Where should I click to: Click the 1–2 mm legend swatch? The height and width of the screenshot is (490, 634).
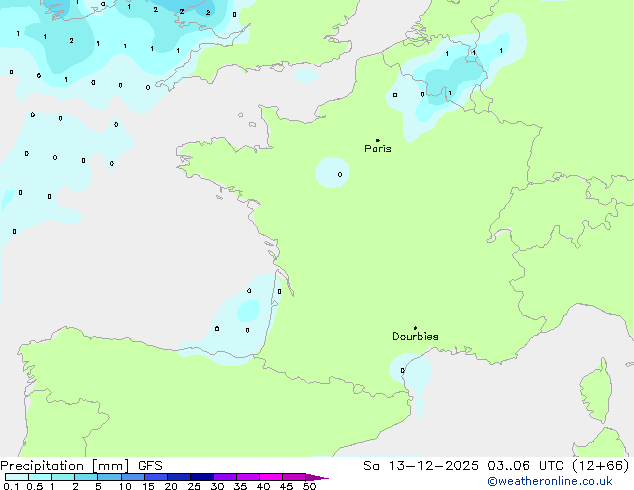63,477
